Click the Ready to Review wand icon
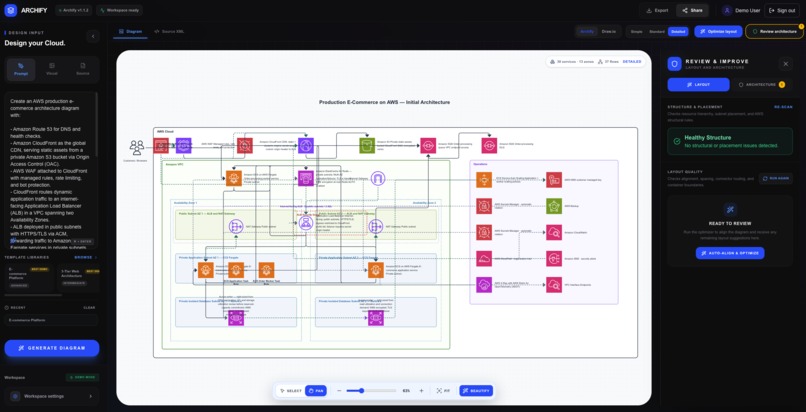 (x=730, y=209)
